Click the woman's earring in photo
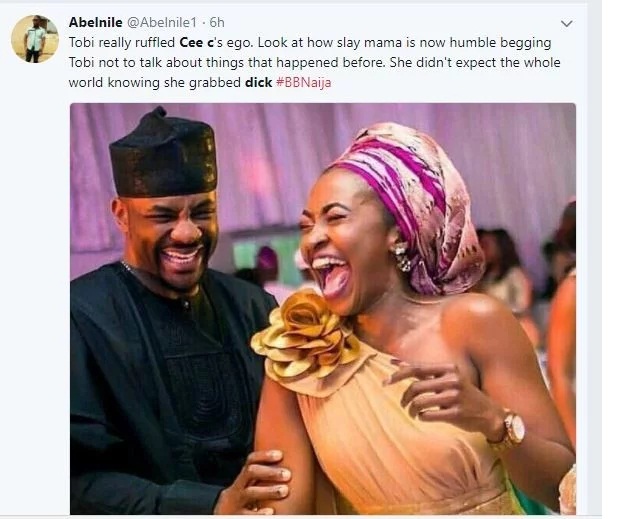The width and height of the screenshot is (642, 519). click(401, 257)
